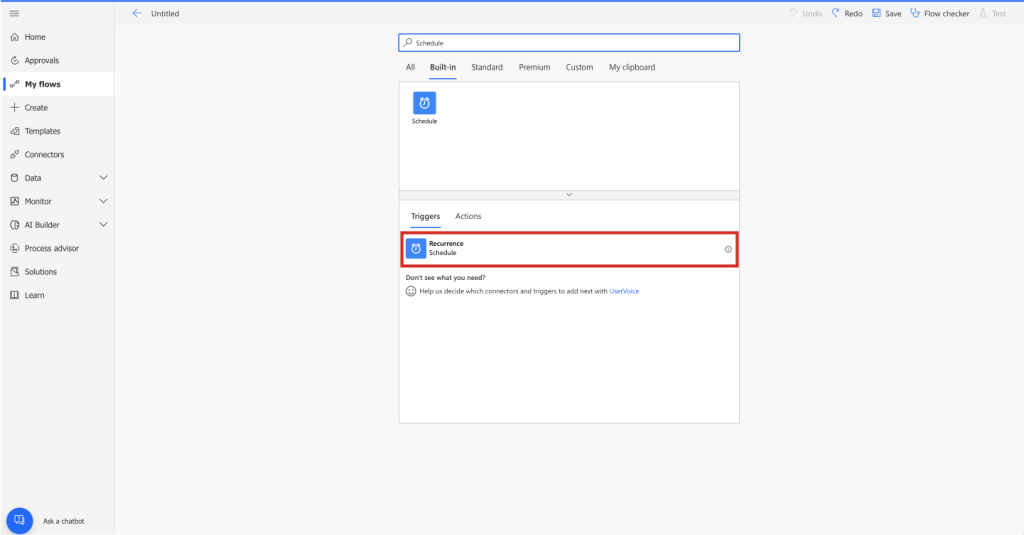
Task: Click the "Don't see what you need?" text
Action: (445, 278)
